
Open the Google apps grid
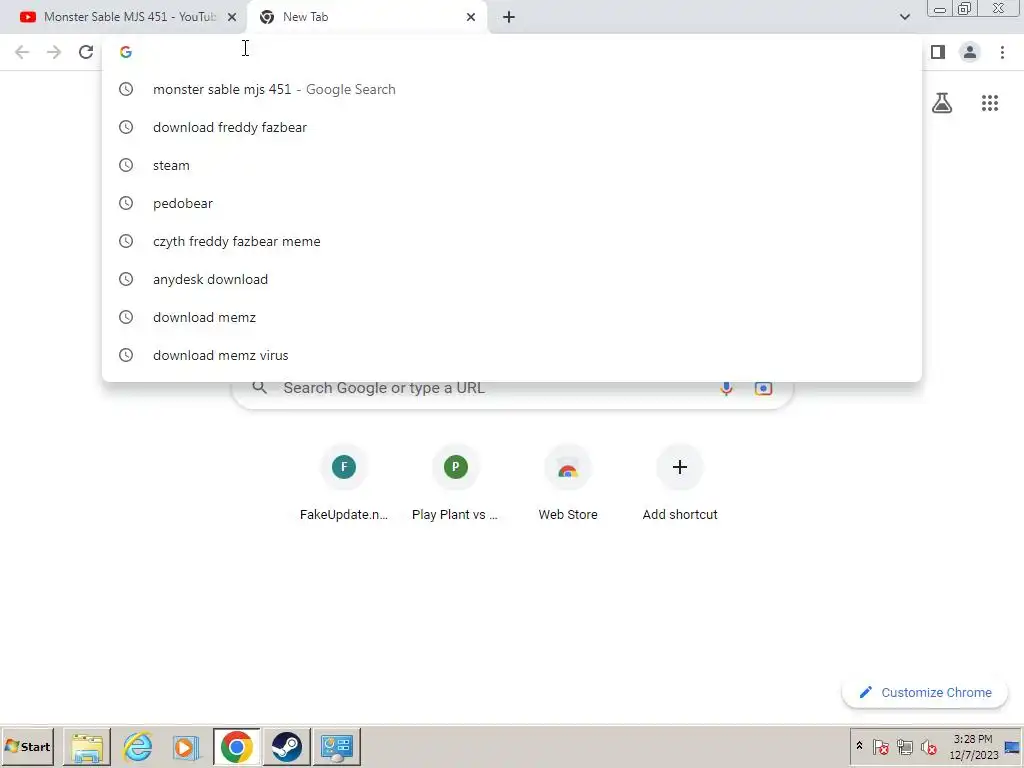pyautogui.click(x=990, y=103)
